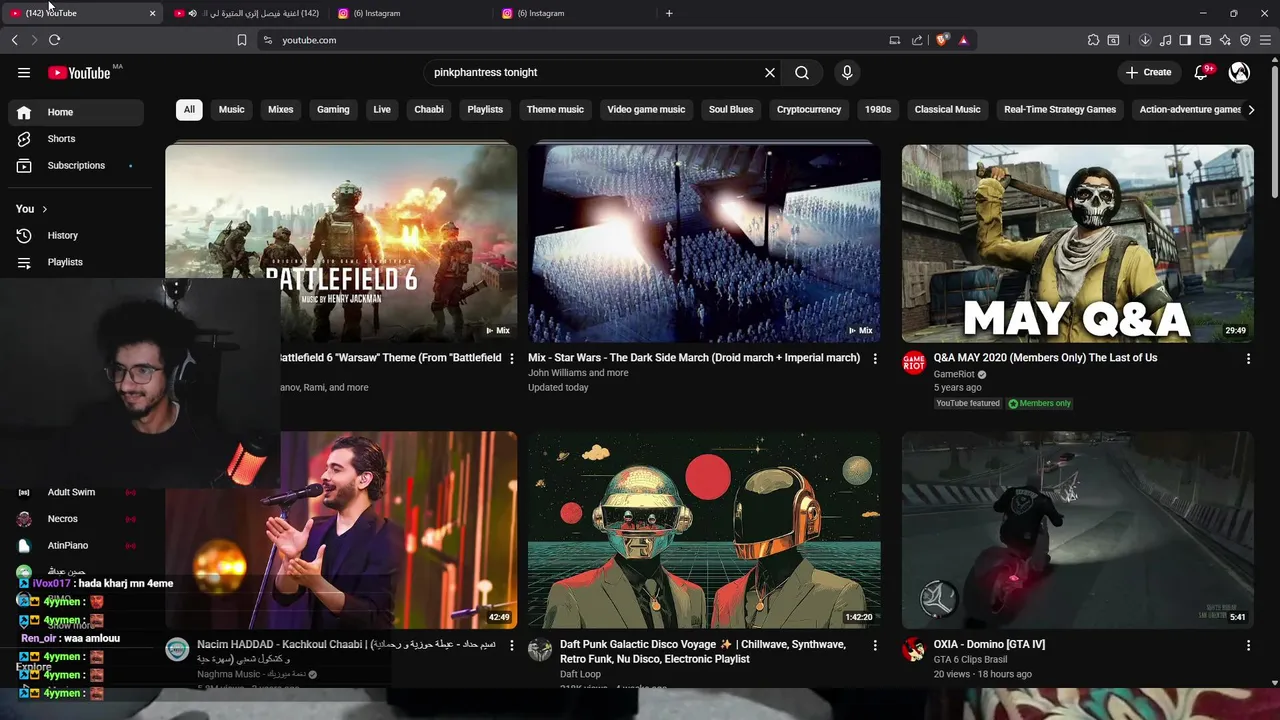Open a new browser tab
Viewport: 1280px width, 720px height.
(x=669, y=13)
